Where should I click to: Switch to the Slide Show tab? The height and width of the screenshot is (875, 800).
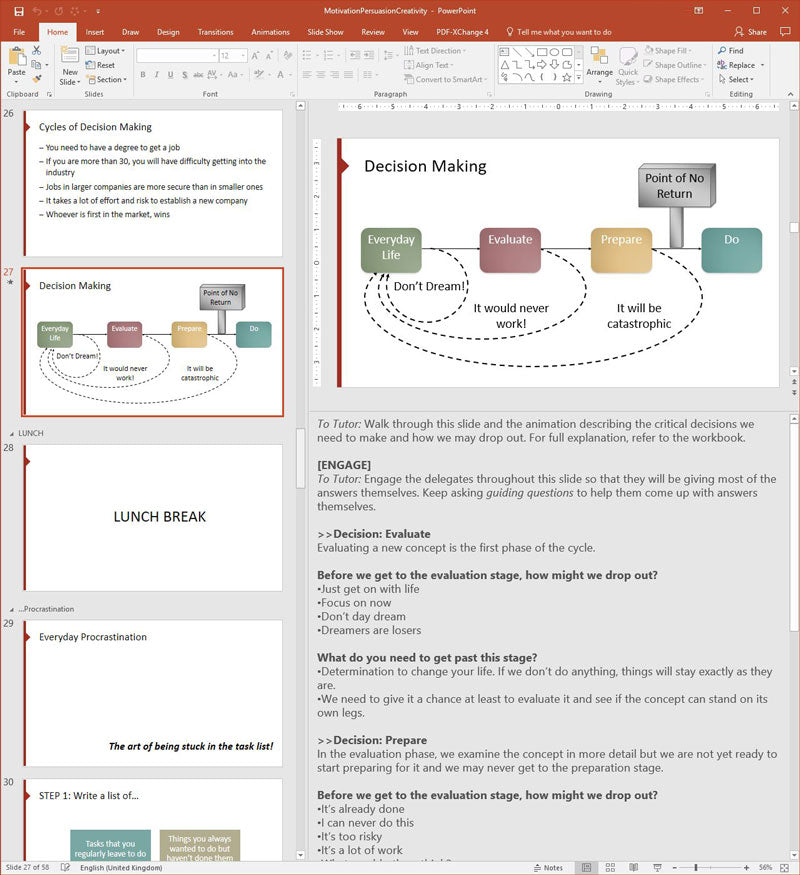325,32
